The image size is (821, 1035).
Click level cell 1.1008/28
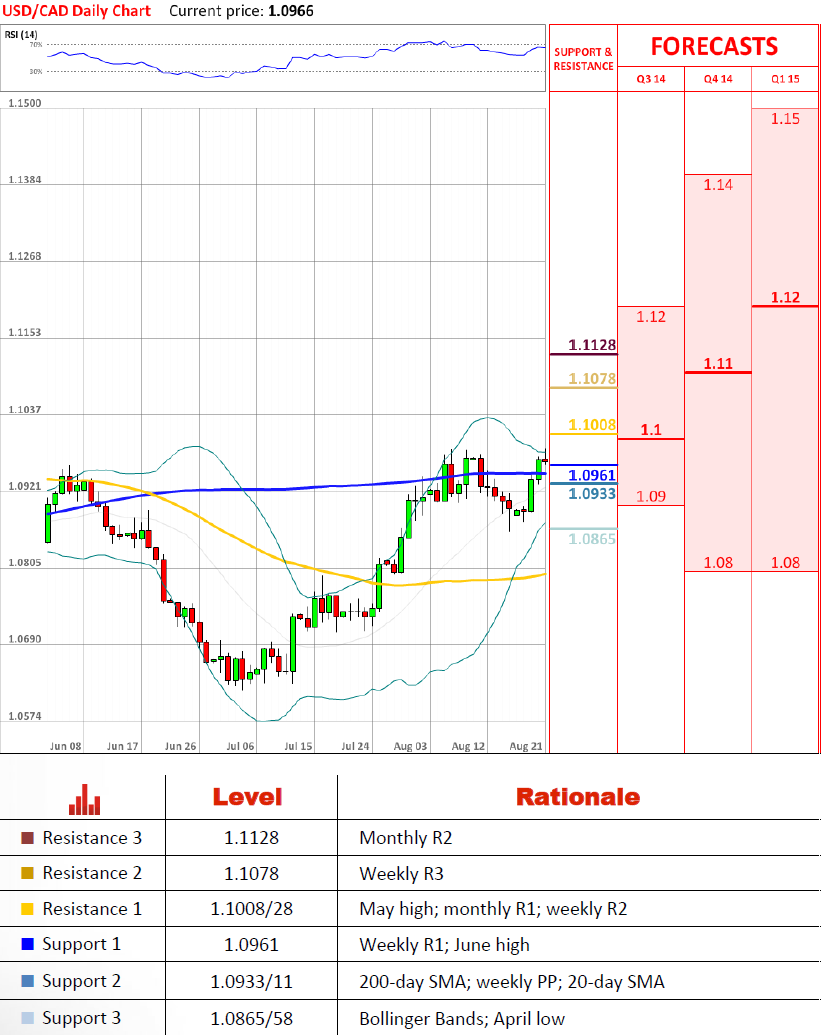point(251,909)
